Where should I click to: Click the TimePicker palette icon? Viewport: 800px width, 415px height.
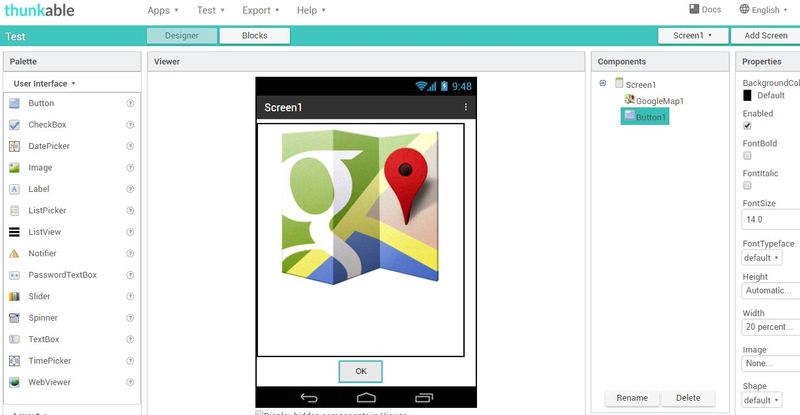tap(14, 361)
